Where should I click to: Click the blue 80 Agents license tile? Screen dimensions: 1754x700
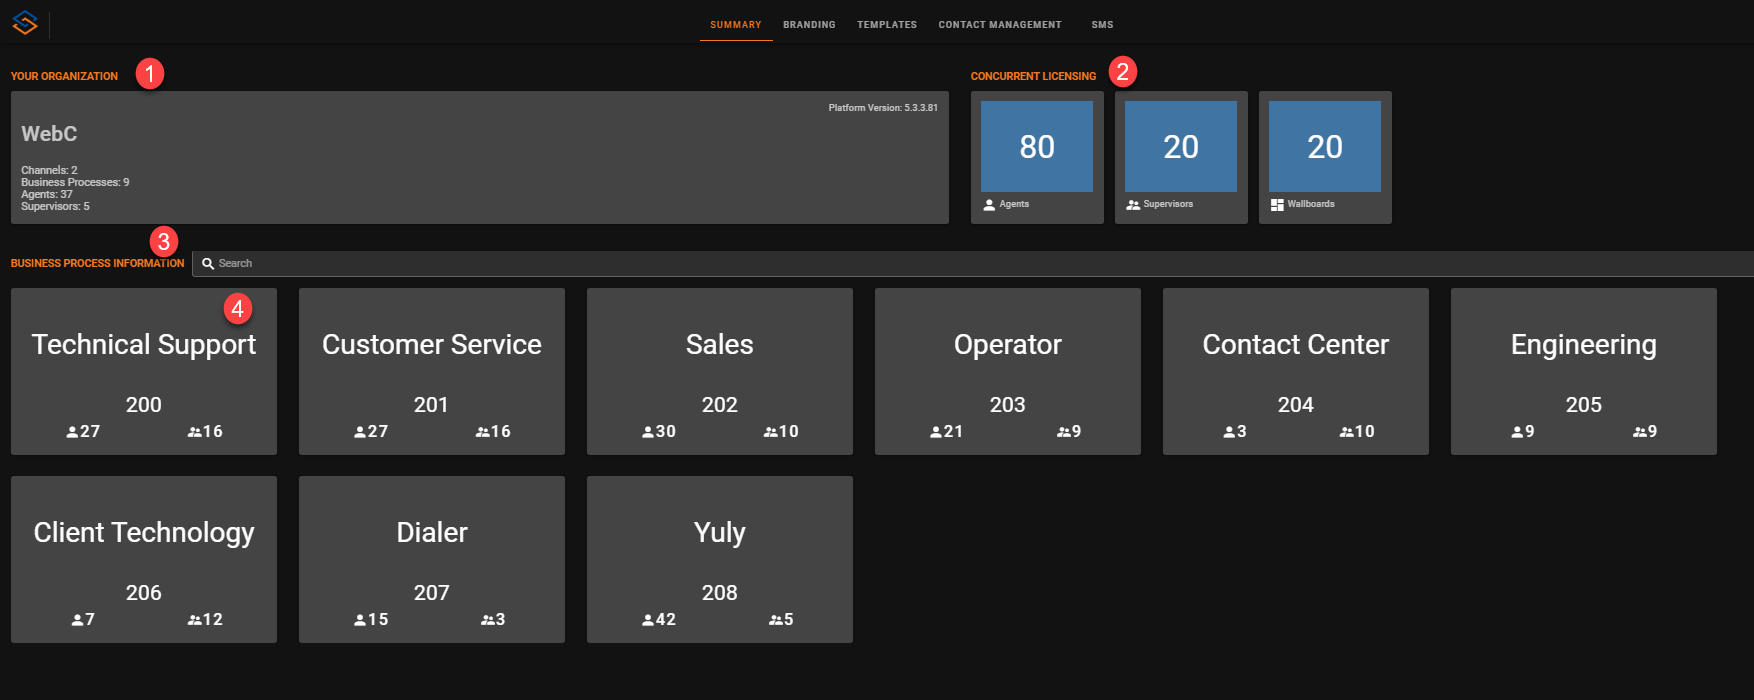(x=1037, y=146)
